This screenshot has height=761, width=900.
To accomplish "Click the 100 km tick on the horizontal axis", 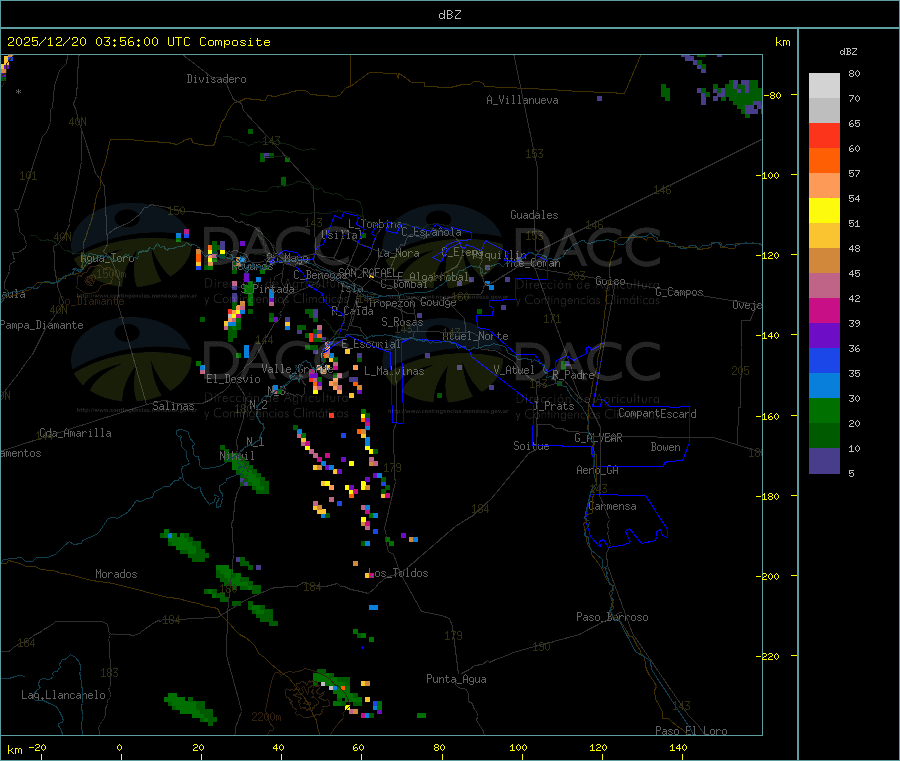I will pos(518,748).
